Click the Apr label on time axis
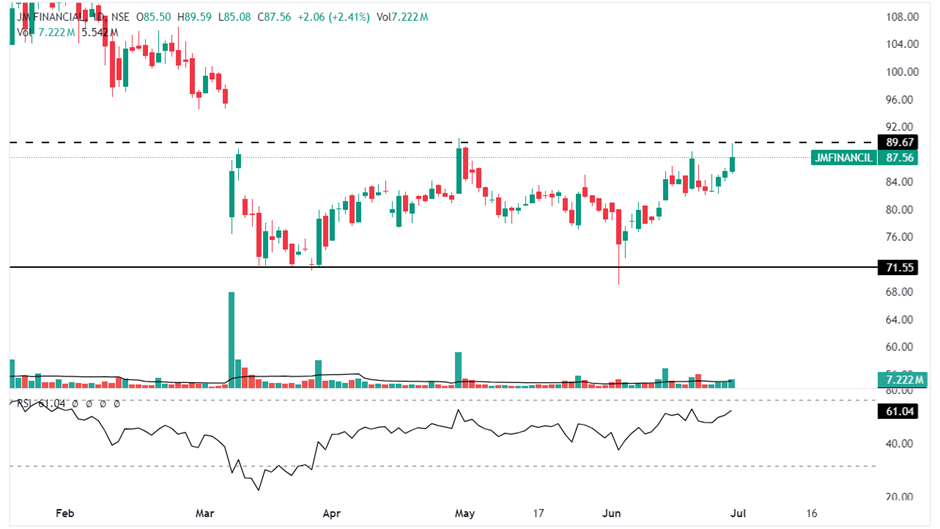The width and height of the screenshot is (940, 529). click(x=331, y=513)
